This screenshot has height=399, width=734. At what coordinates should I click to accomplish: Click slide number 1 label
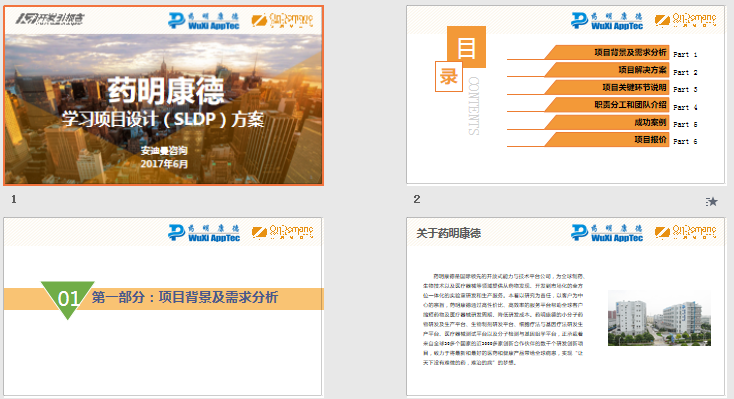(14, 199)
